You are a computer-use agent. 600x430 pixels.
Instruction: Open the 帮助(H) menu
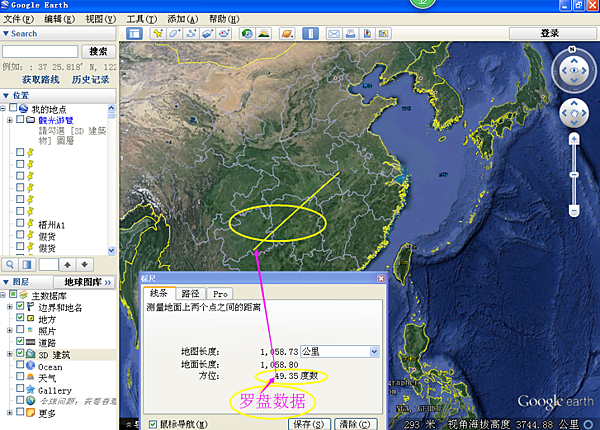(224, 19)
